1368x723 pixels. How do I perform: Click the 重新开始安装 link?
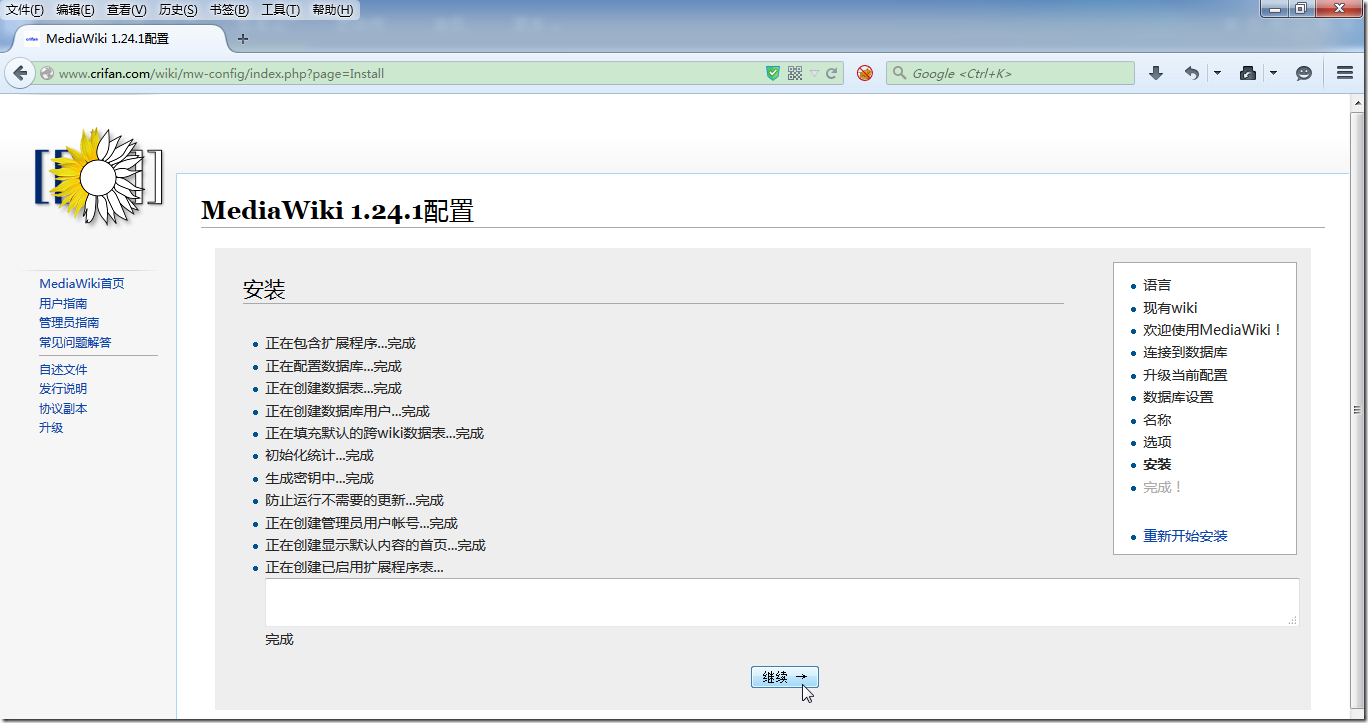[1185, 536]
